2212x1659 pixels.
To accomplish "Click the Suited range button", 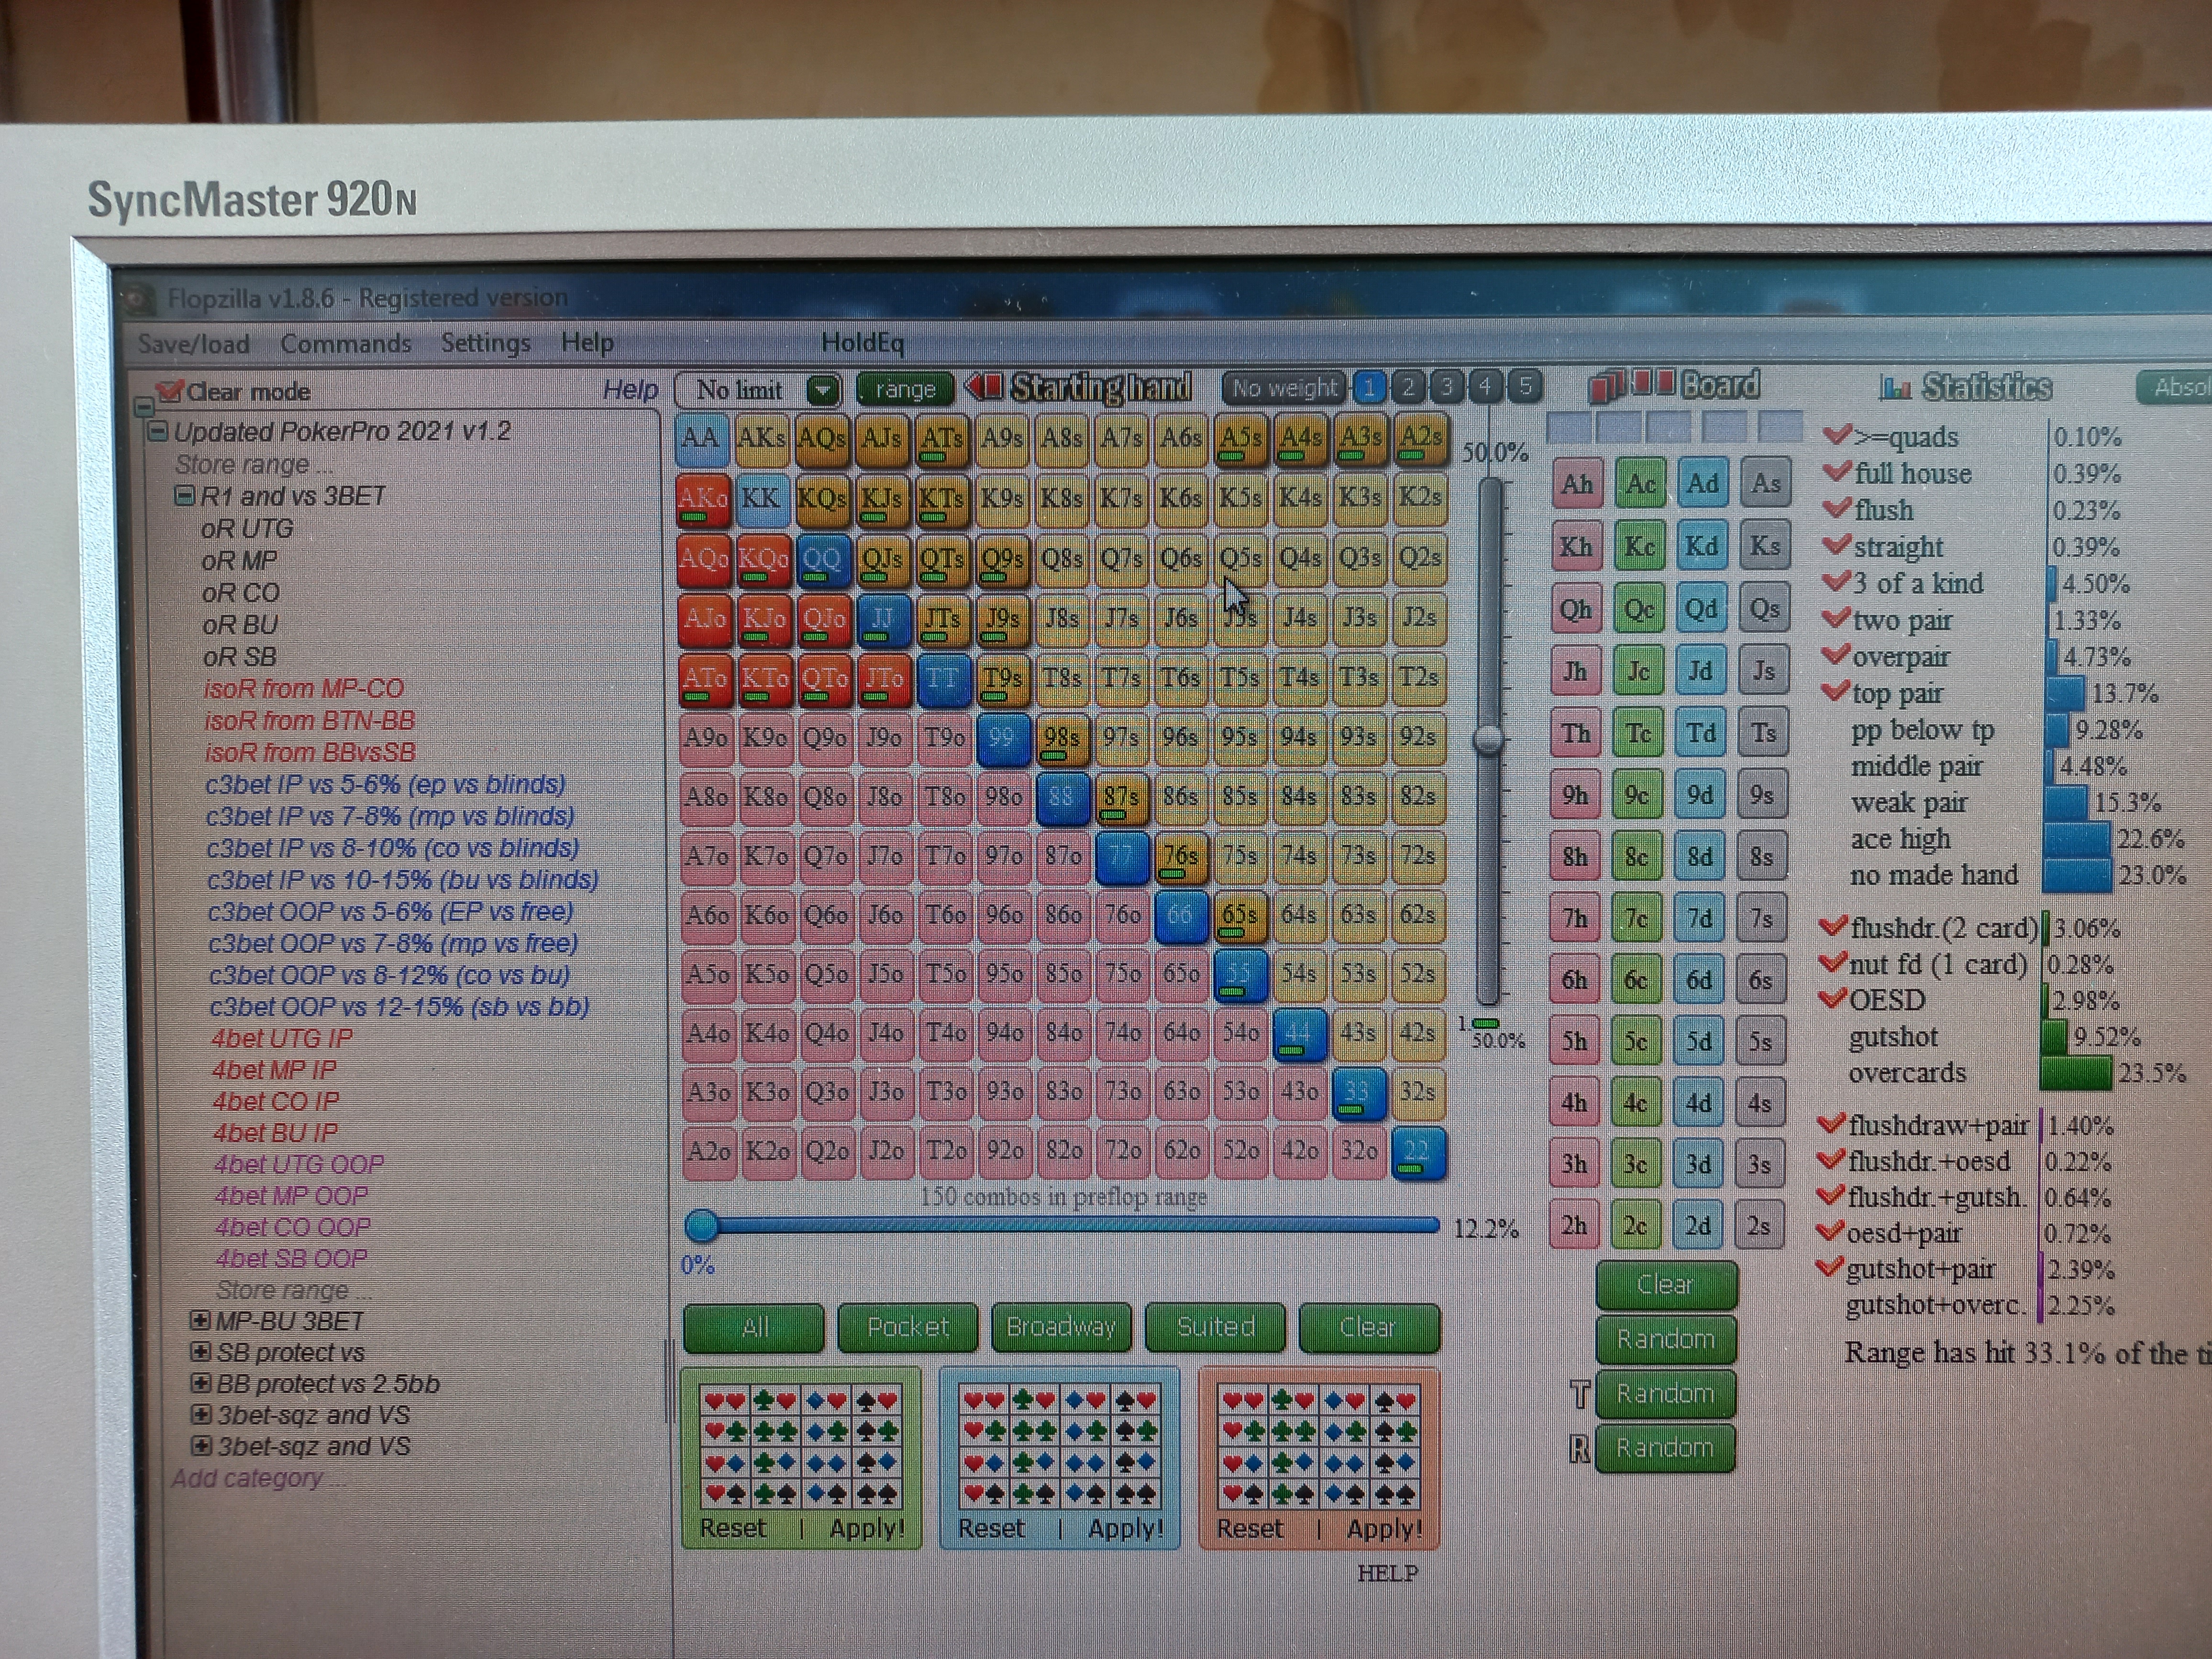I will point(1215,1327).
